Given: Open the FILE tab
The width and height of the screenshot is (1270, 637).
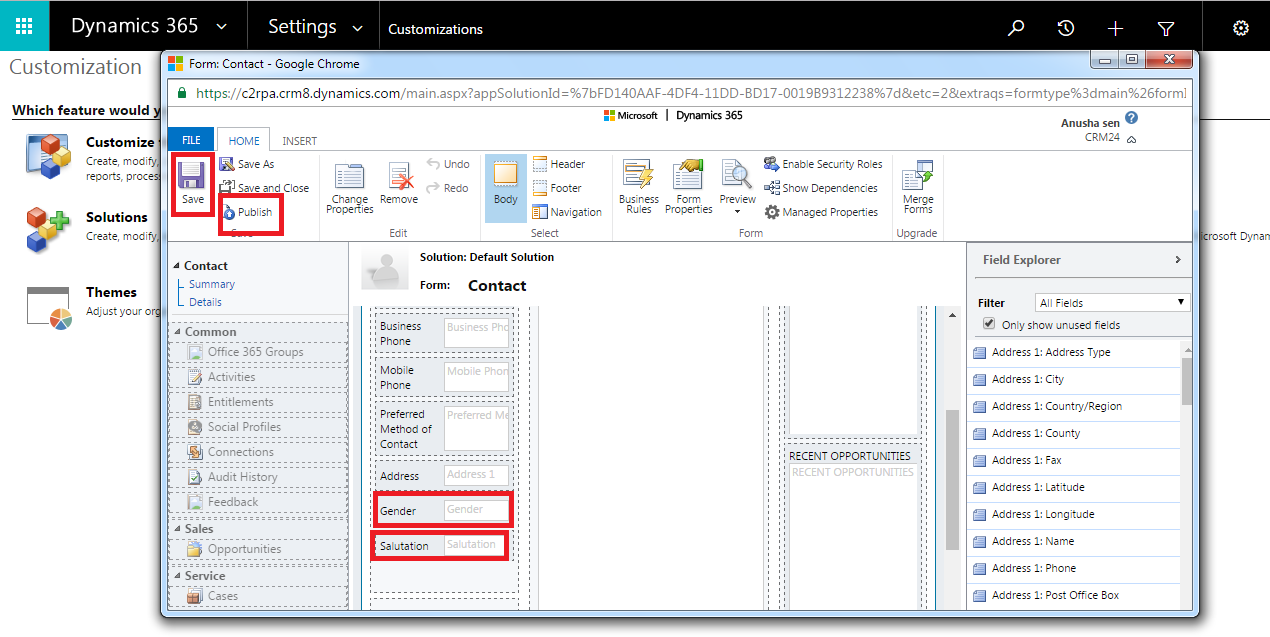Looking at the screenshot, I should coord(191,141).
